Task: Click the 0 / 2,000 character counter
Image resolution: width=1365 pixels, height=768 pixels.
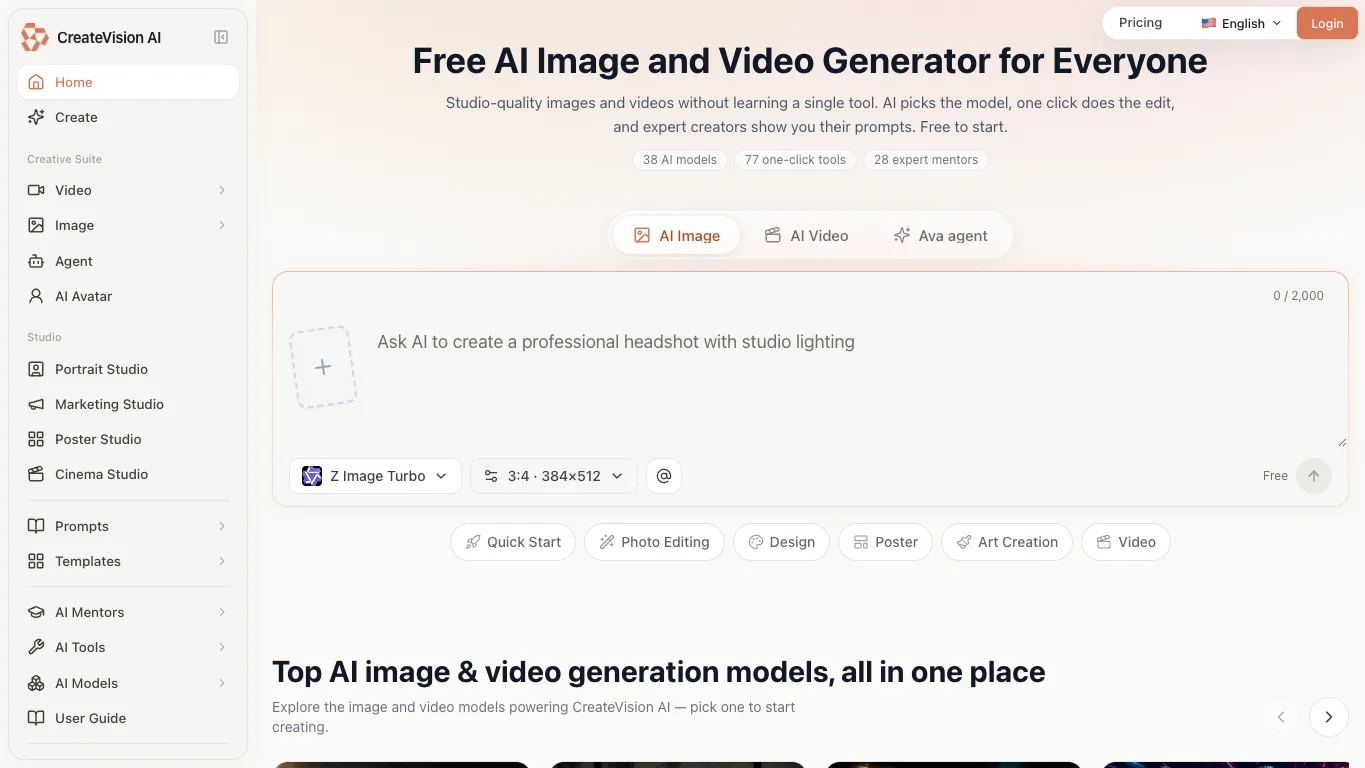Action: coord(1298,296)
